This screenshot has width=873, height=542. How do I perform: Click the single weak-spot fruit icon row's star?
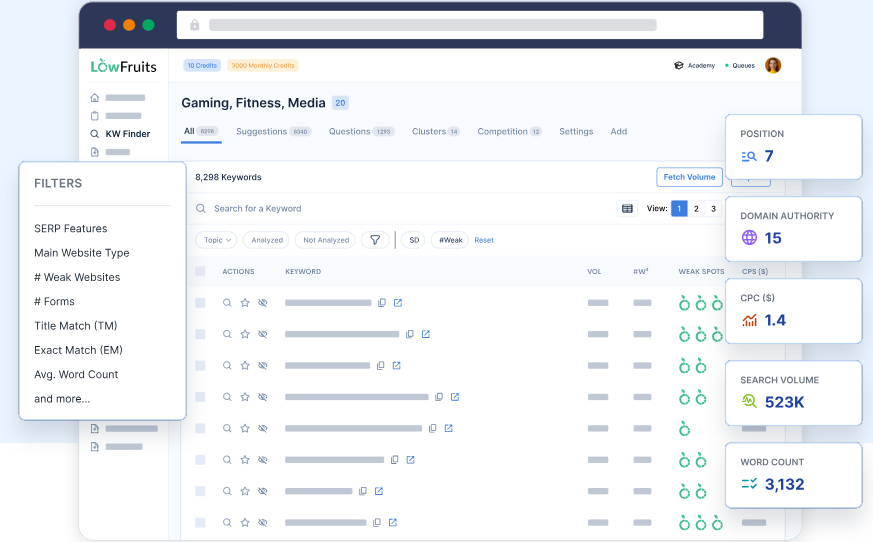(245, 428)
